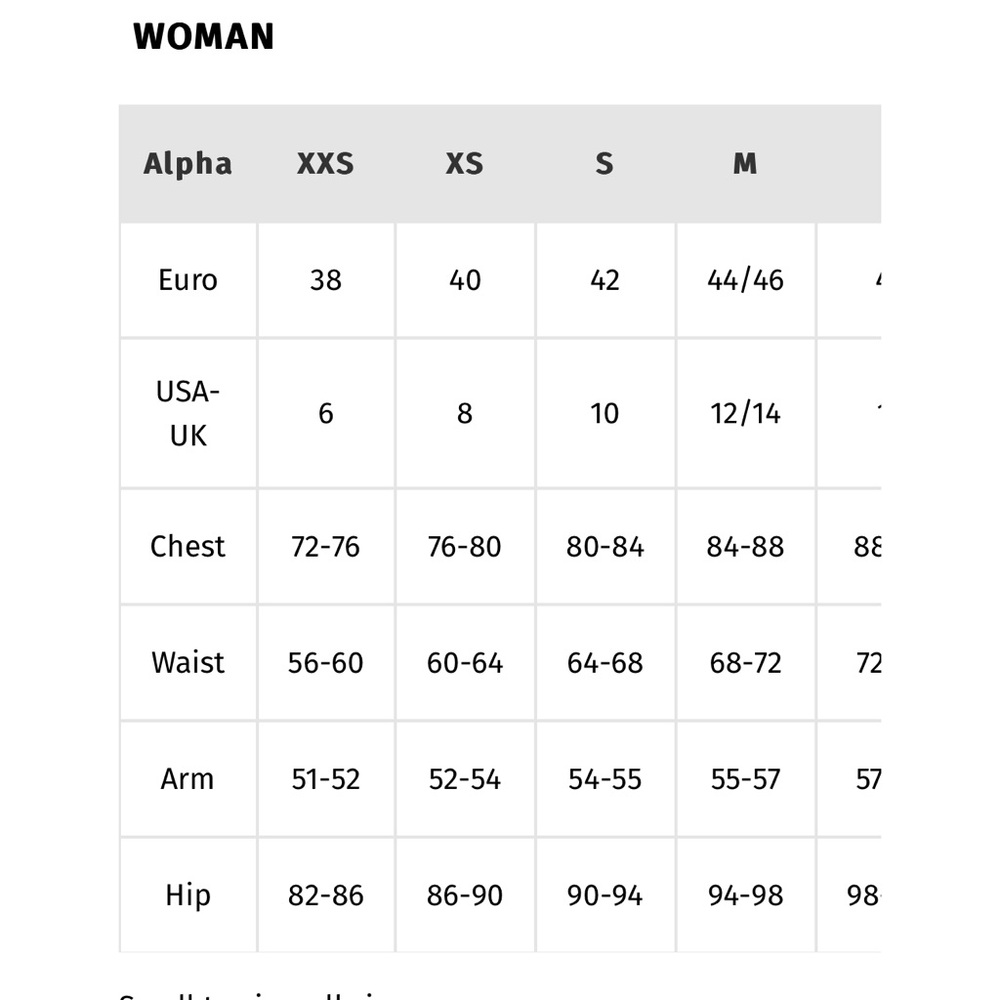The height and width of the screenshot is (1000, 1000).
Task: Select the Chest 72-76 cell
Action: [x=326, y=547]
